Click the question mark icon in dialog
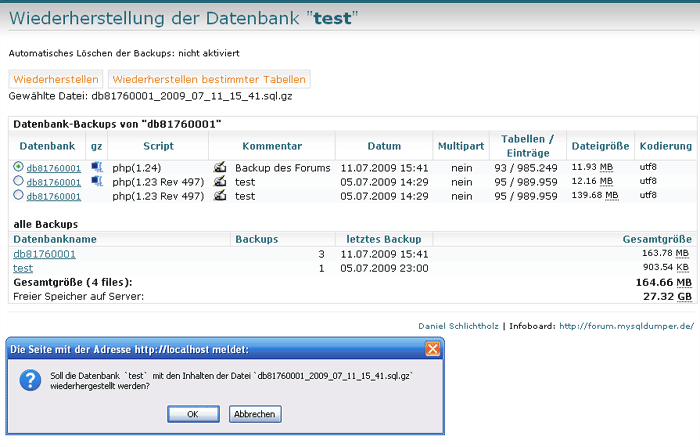 click(x=27, y=380)
